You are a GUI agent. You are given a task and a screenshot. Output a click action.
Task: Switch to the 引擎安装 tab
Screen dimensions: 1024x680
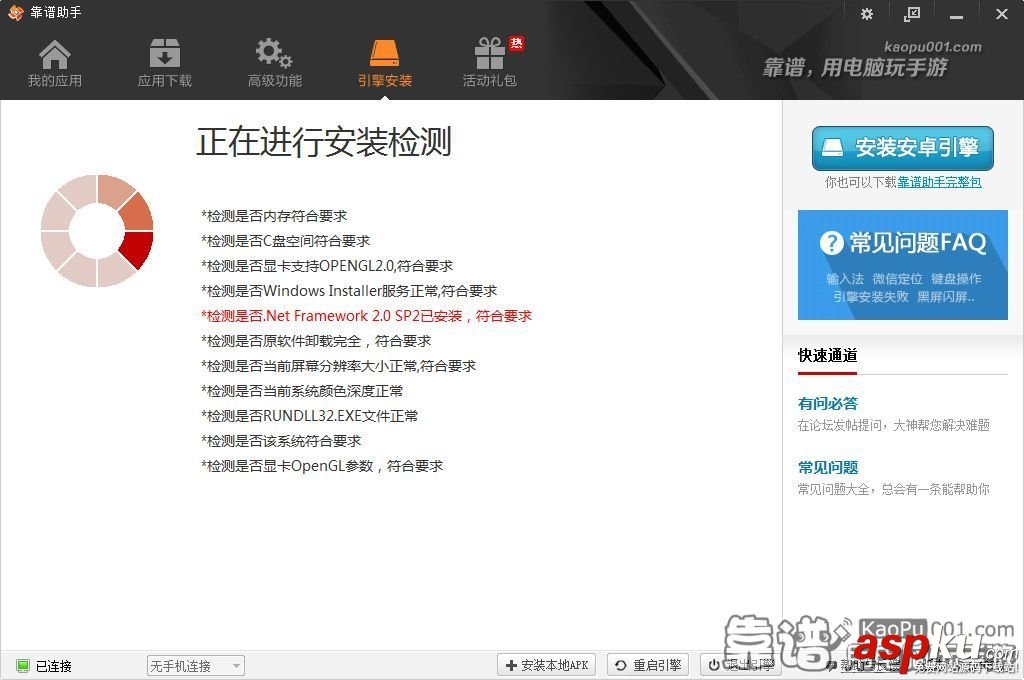386,60
